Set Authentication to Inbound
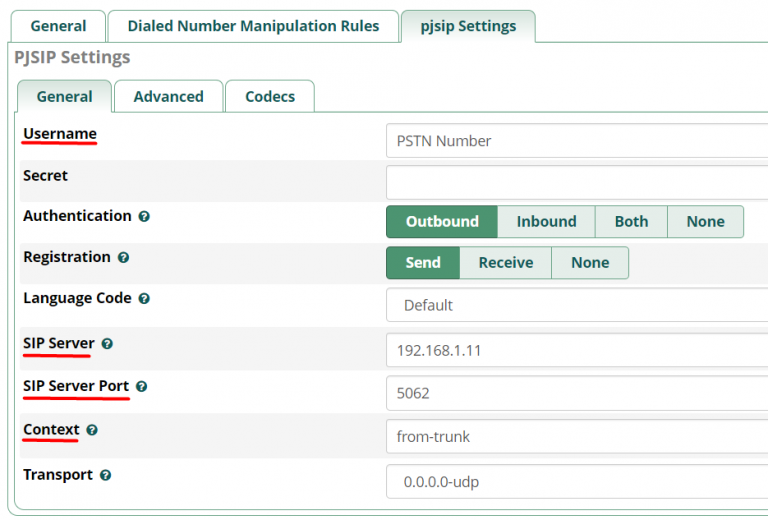The width and height of the screenshot is (768, 520). coord(546,222)
